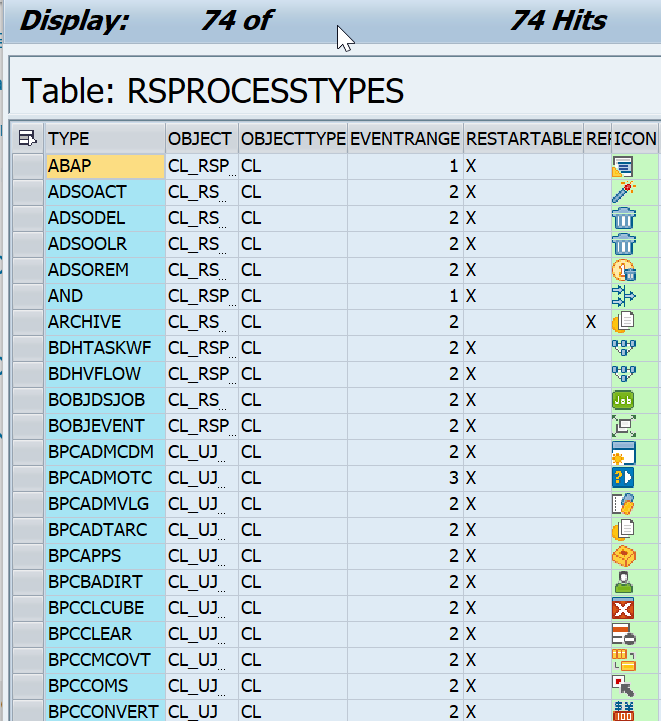
Task: Click the BPCCMCOVT row's icon
Action: pos(623,660)
